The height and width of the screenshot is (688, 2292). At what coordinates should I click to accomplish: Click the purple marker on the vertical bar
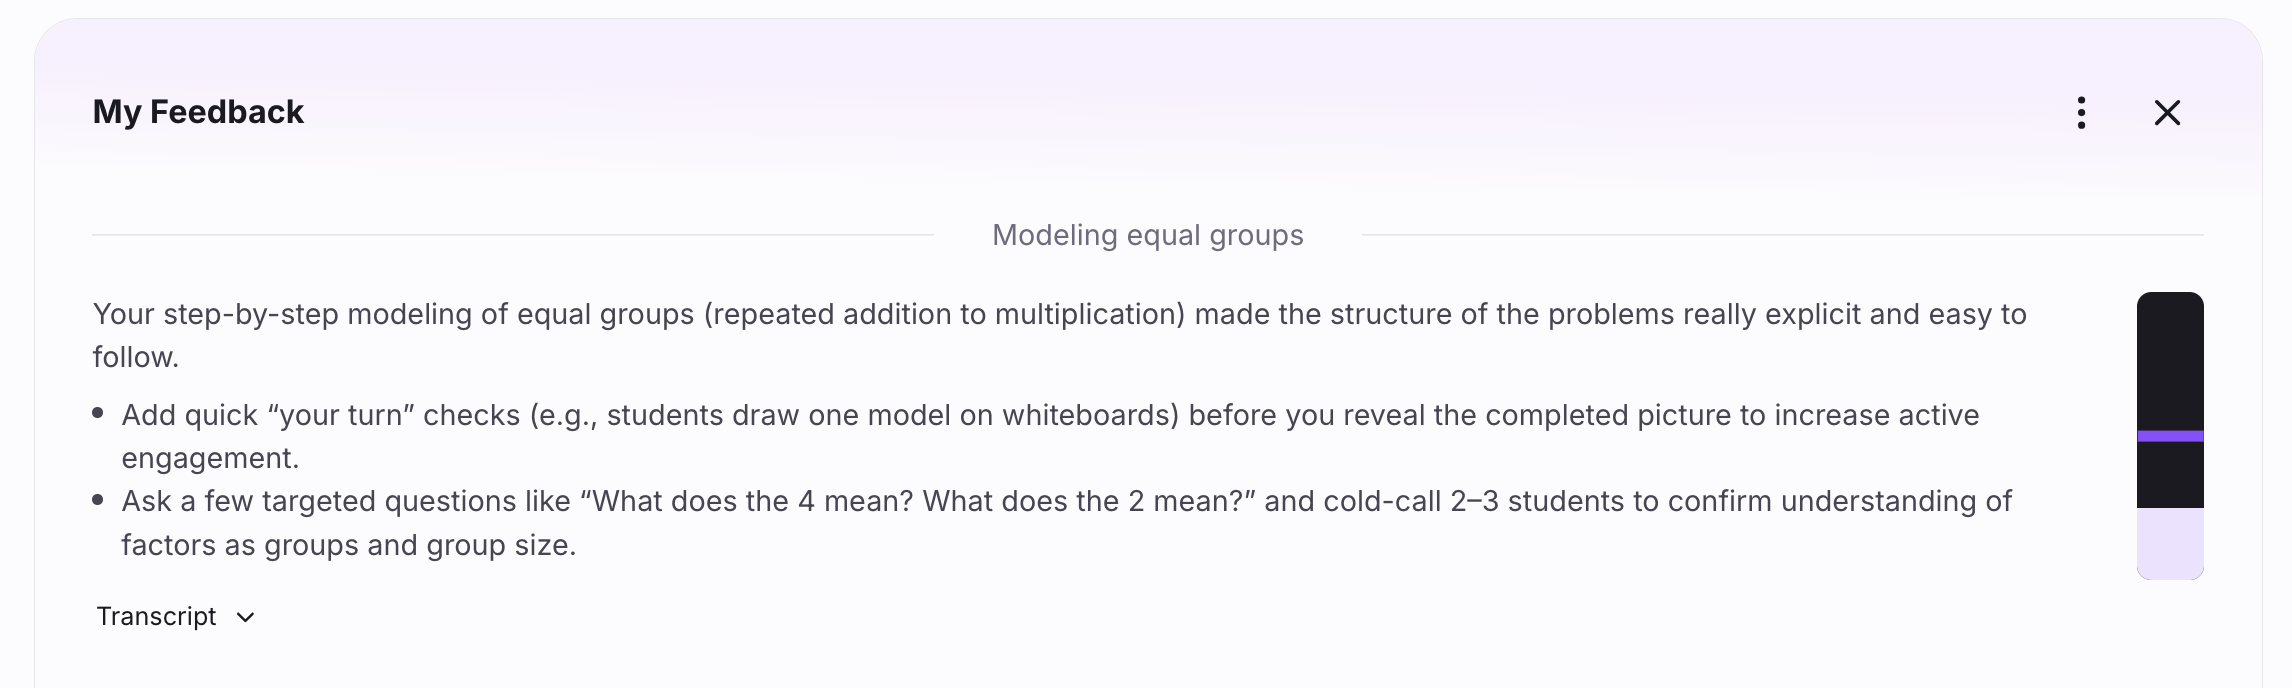[x=2170, y=436]
